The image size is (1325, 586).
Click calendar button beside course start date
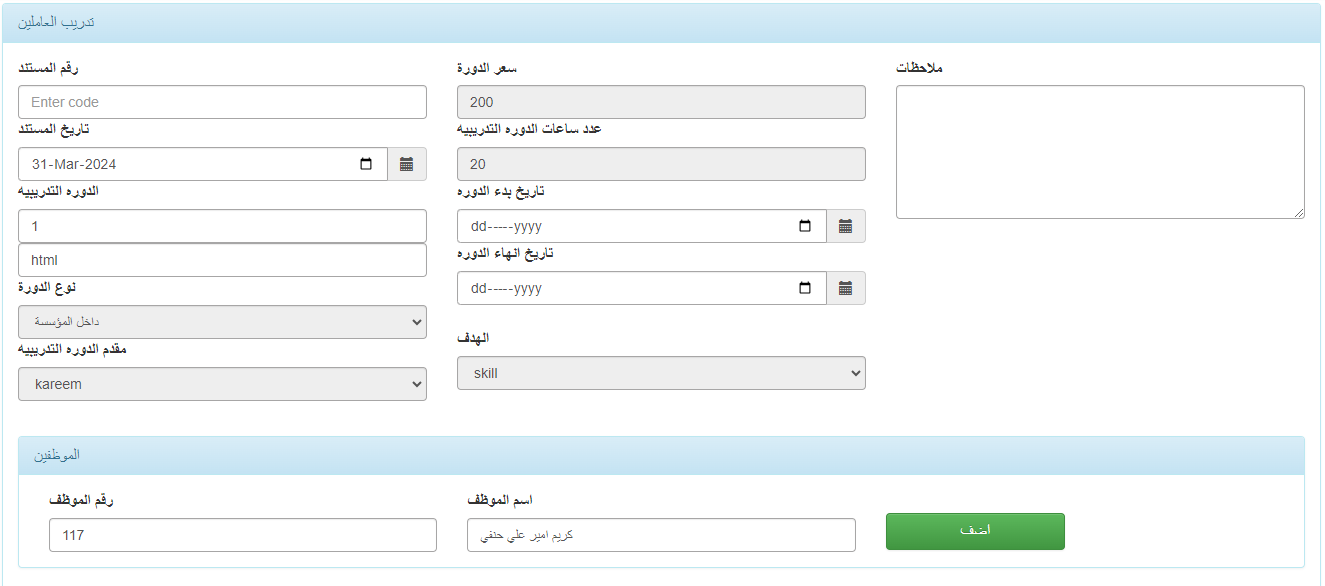[845, 227]
